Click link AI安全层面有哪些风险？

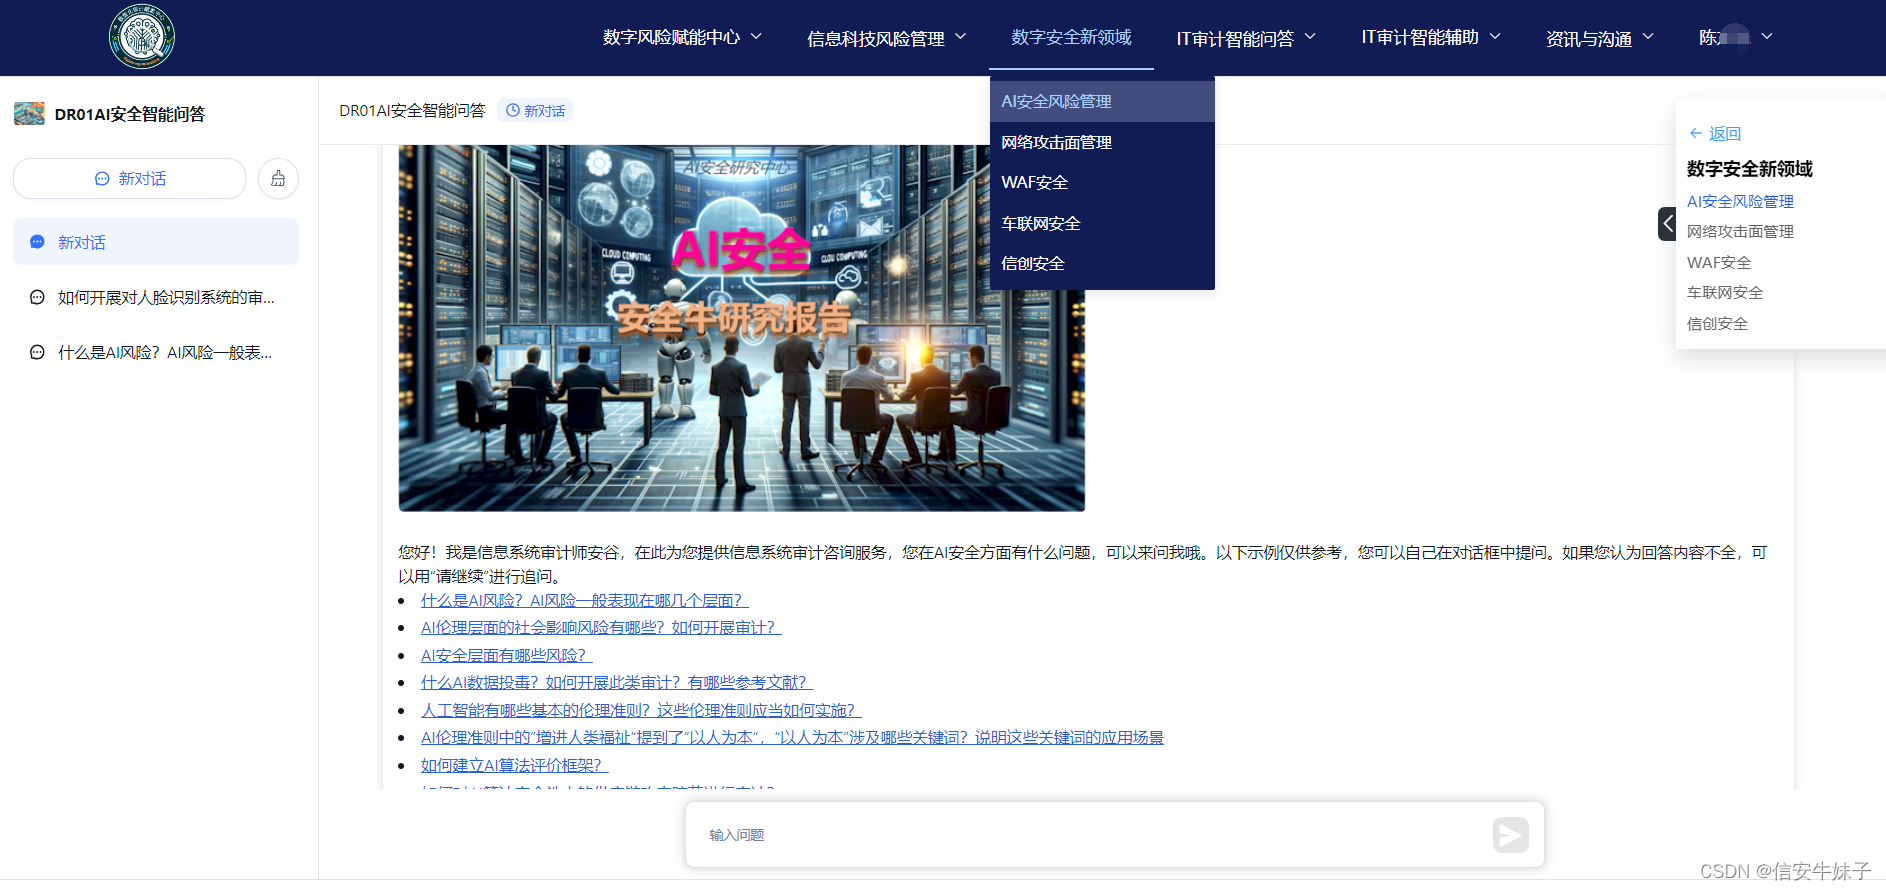click(x=506, y=656)
